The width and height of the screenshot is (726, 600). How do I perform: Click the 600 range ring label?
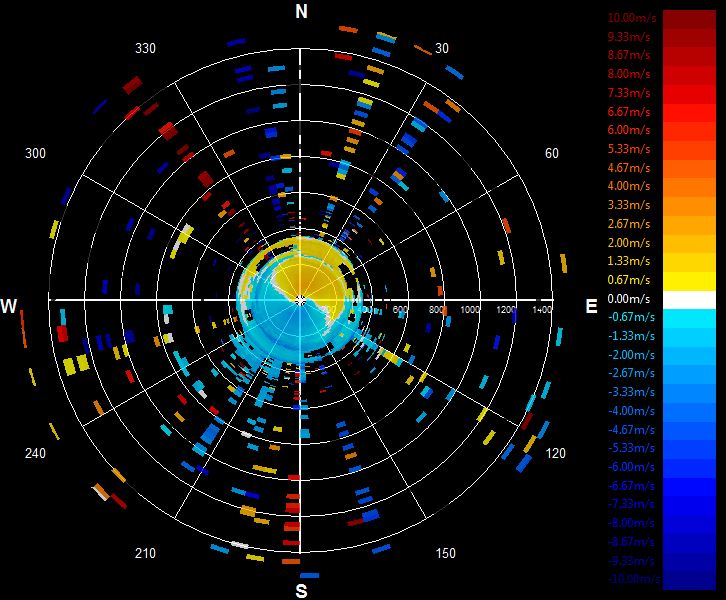pos(401,309)
